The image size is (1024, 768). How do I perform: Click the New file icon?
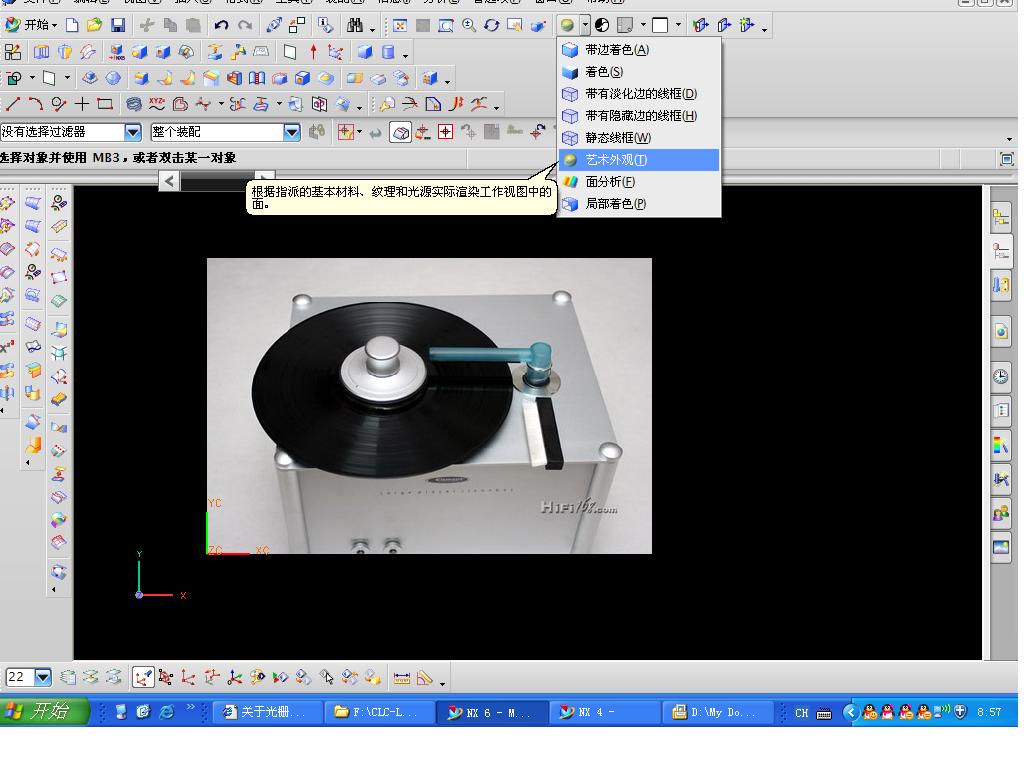click(72, 25)
